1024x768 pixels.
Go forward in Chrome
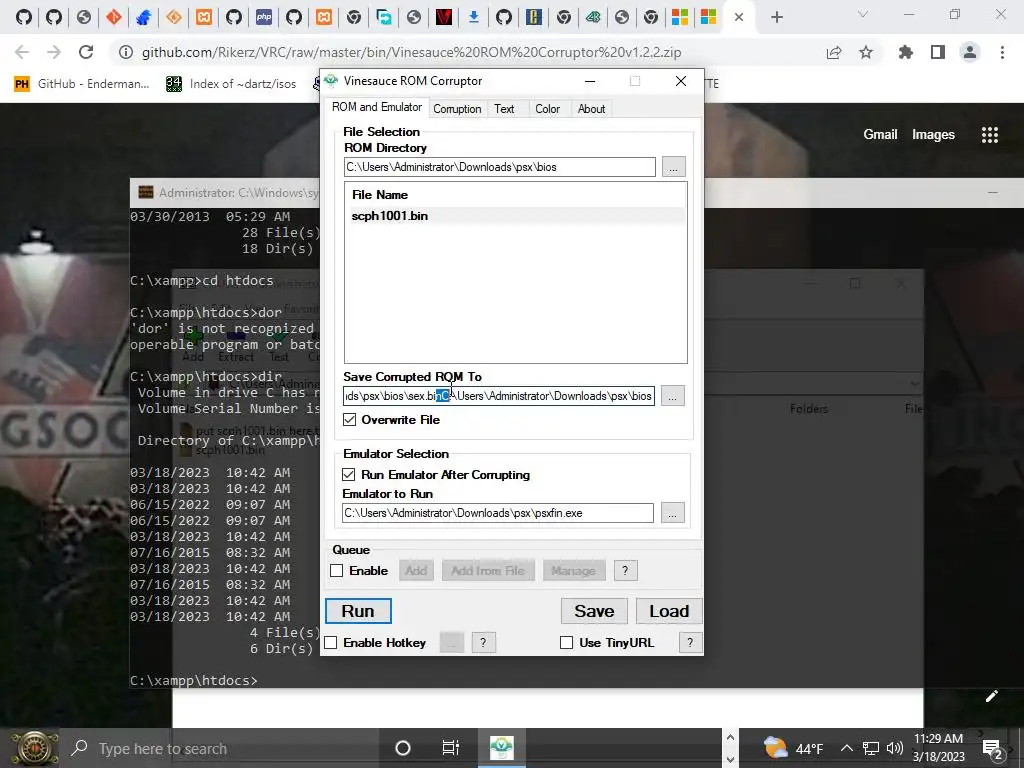click(x=54, y=52)
